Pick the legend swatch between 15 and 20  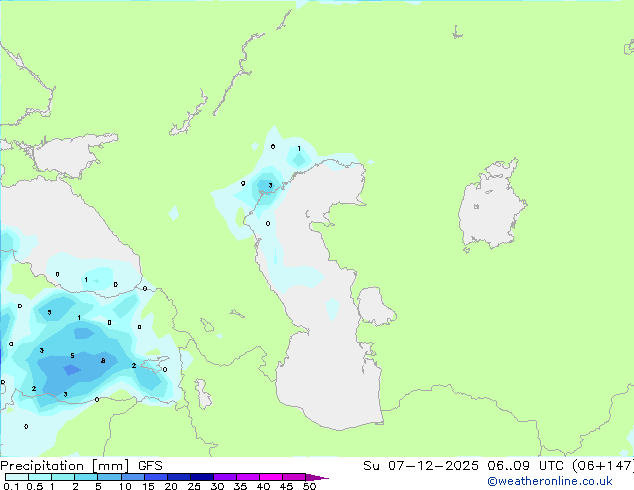click(x=156, y=477)
